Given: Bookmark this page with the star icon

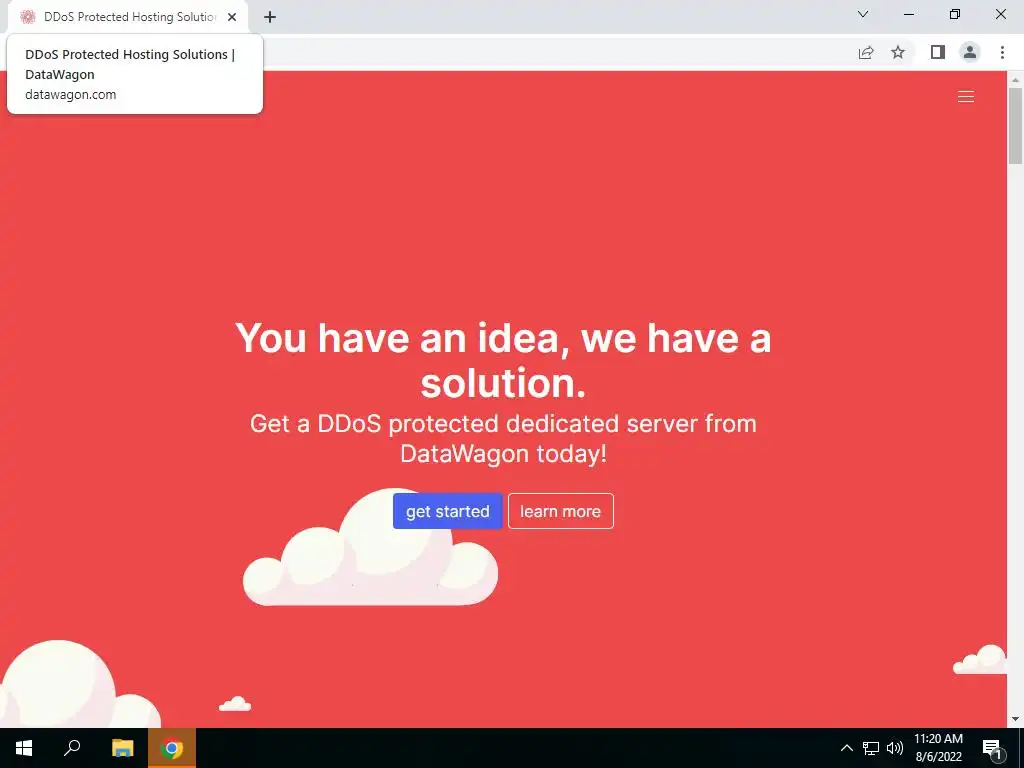Looking at the screenshot, I should coord(898,52).
